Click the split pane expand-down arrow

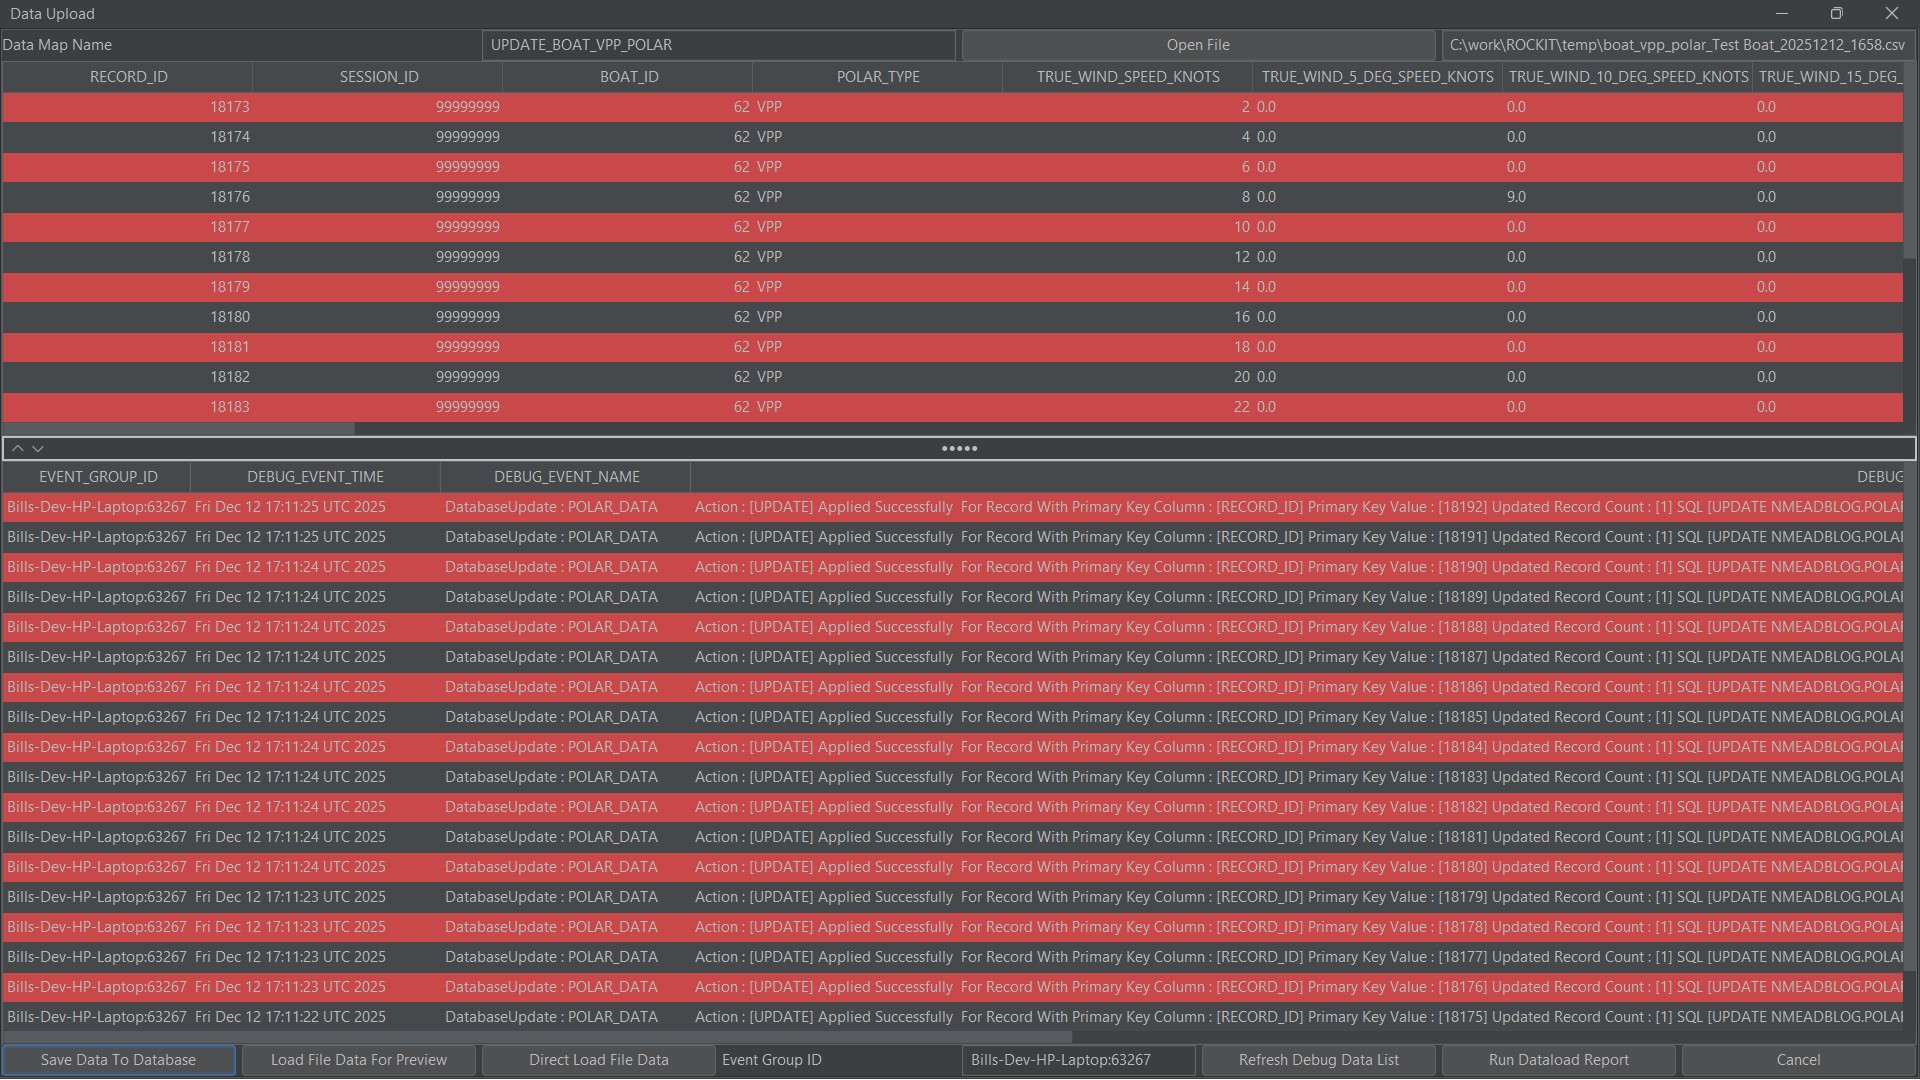[x=38, y=449]
